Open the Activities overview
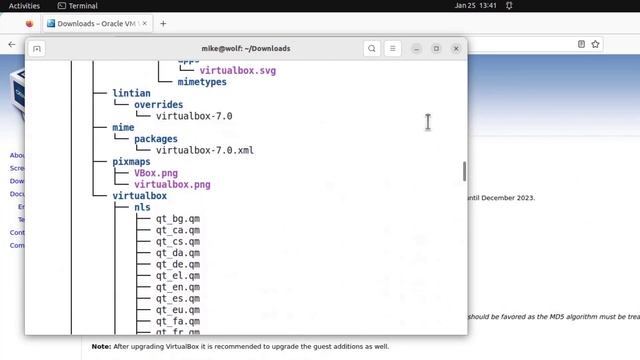640x360 pixels. click(x=24, y=6)
